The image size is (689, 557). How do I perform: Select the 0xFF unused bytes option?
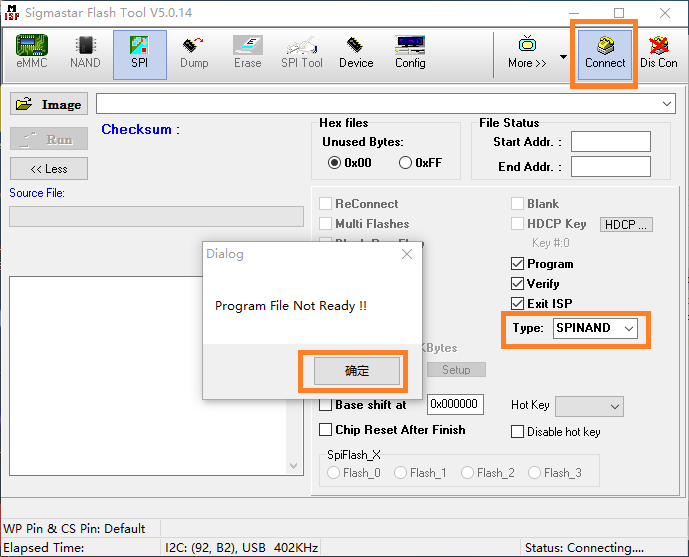pyautogui.click(x=406, y=163)
